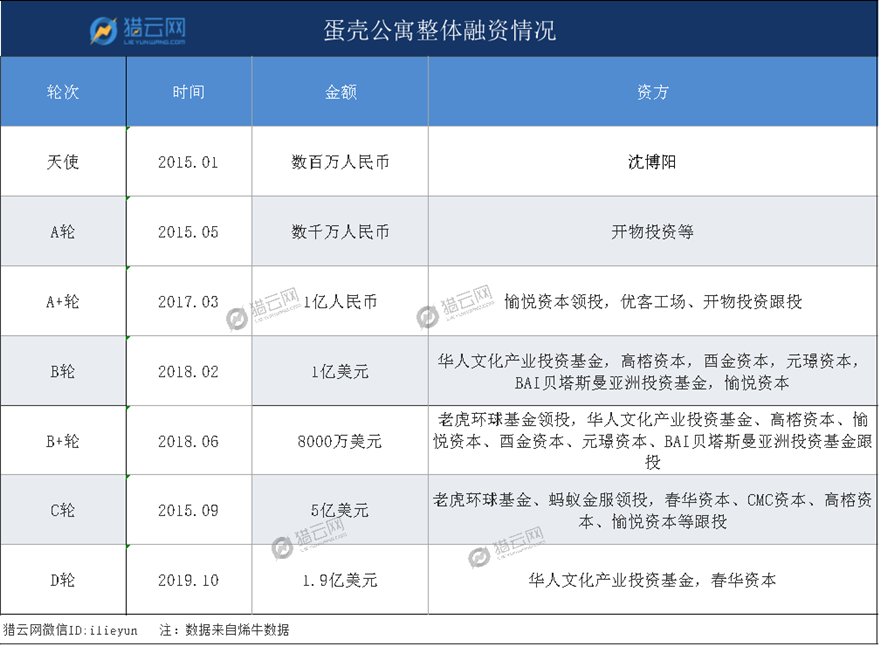Select the 2017.03 date cell
880x646 pixels.
point(189,301)
